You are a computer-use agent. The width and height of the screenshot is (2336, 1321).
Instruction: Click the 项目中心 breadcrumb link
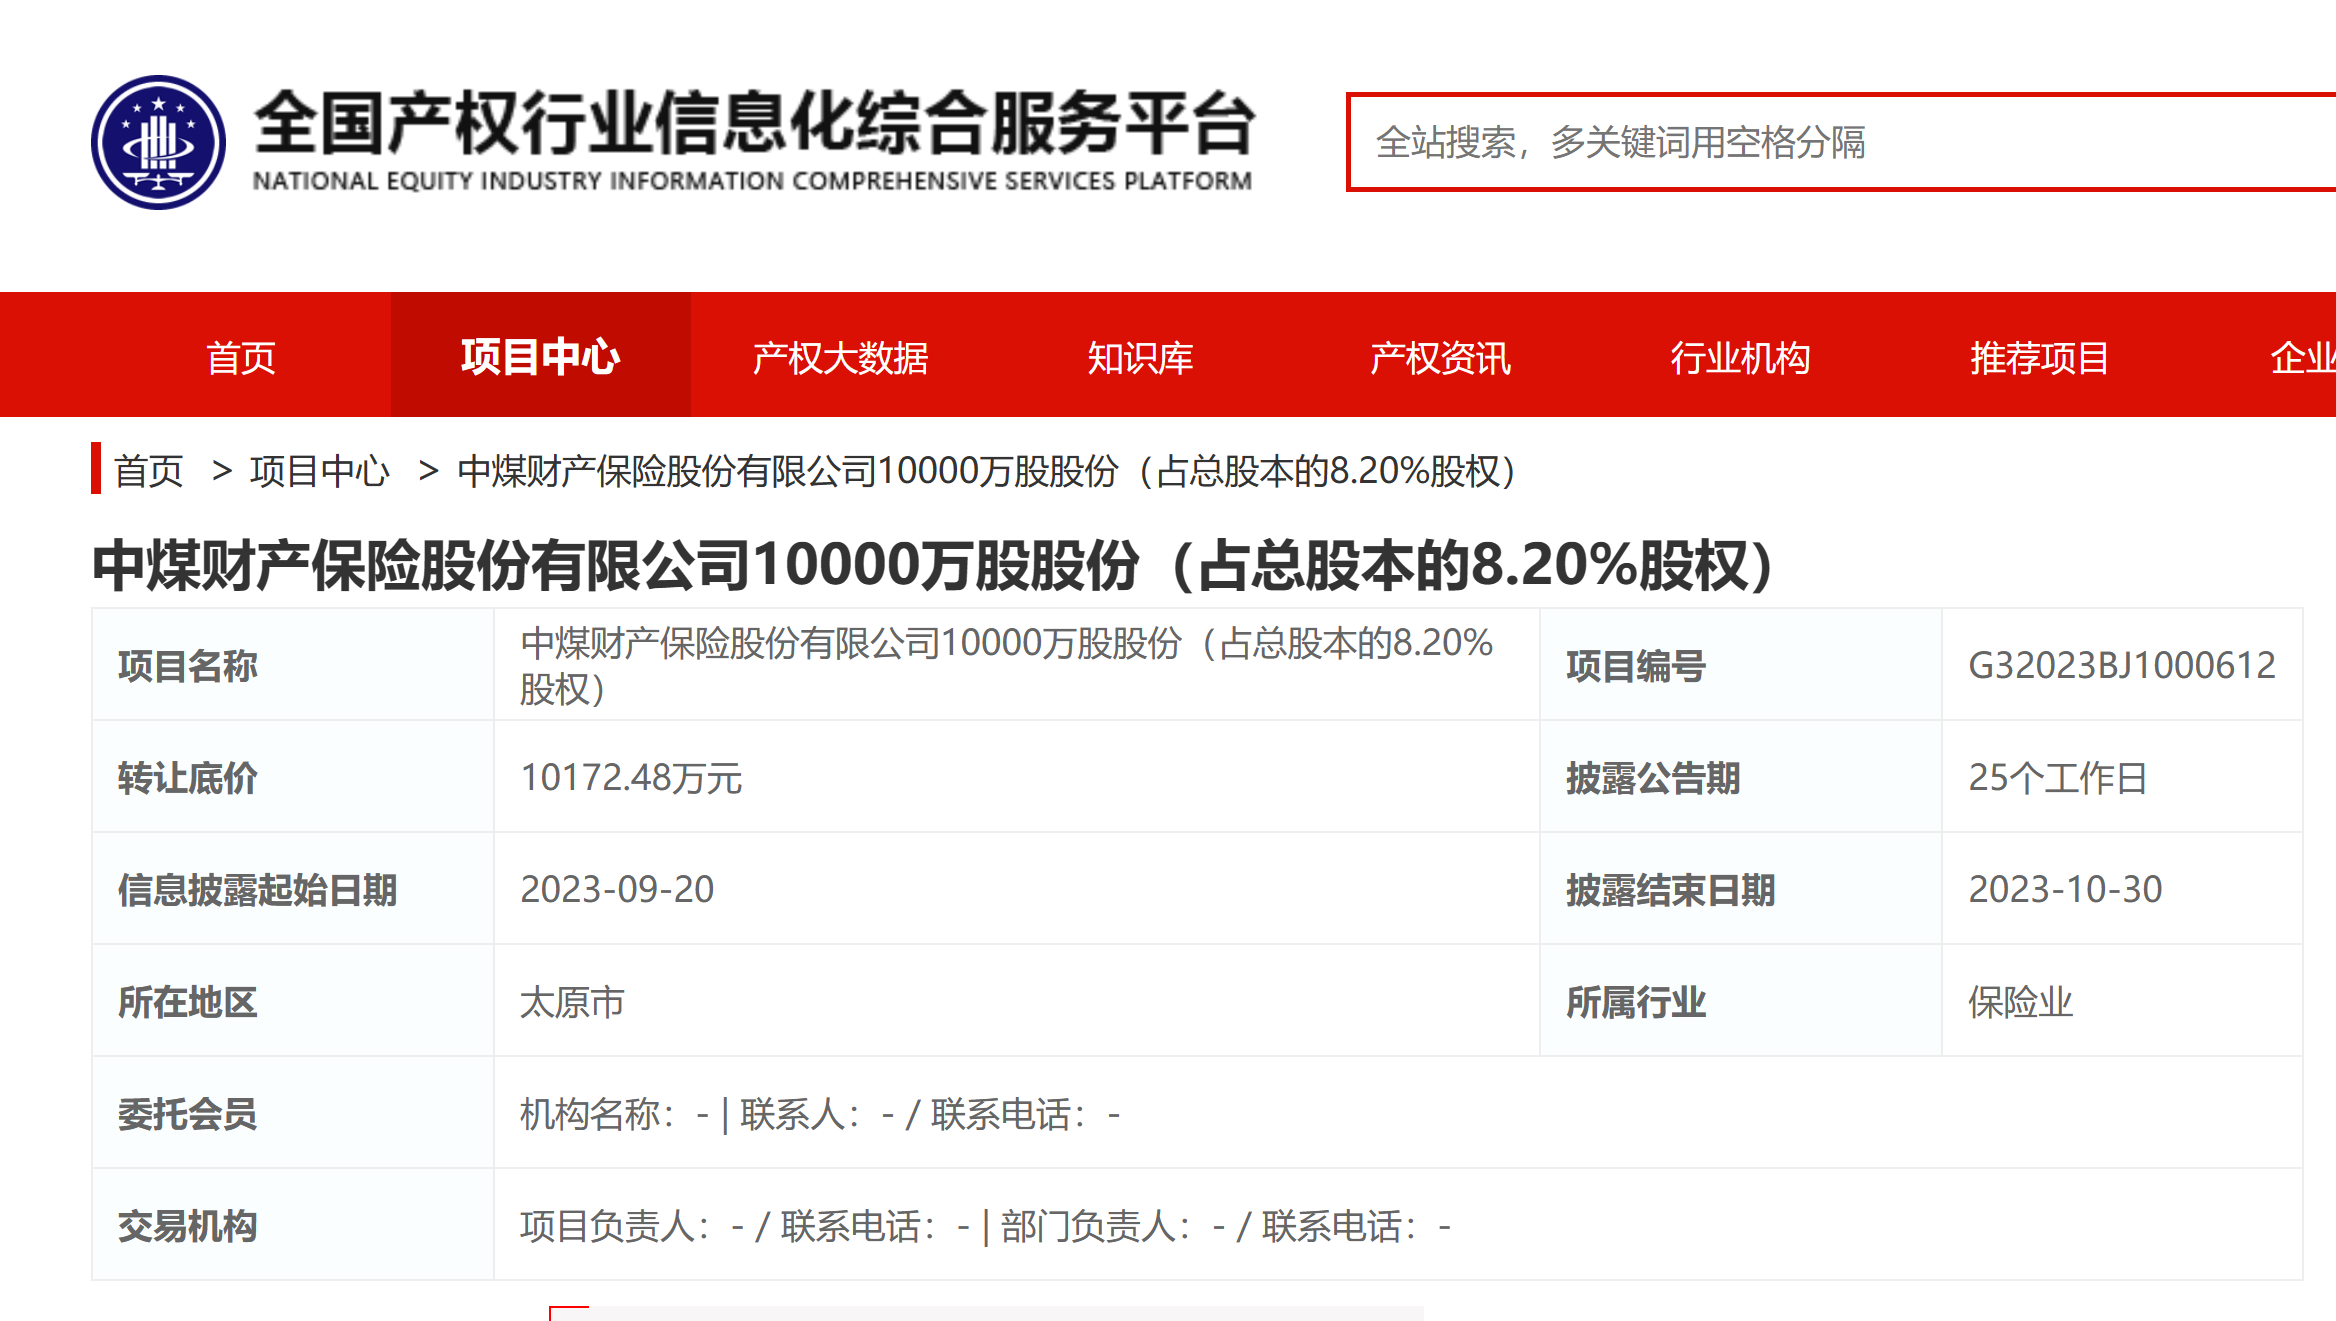[319, 471]
